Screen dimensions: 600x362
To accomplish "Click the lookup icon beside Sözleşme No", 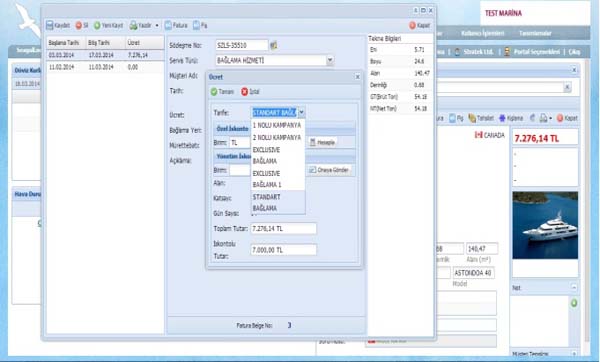I will (274, 46).
